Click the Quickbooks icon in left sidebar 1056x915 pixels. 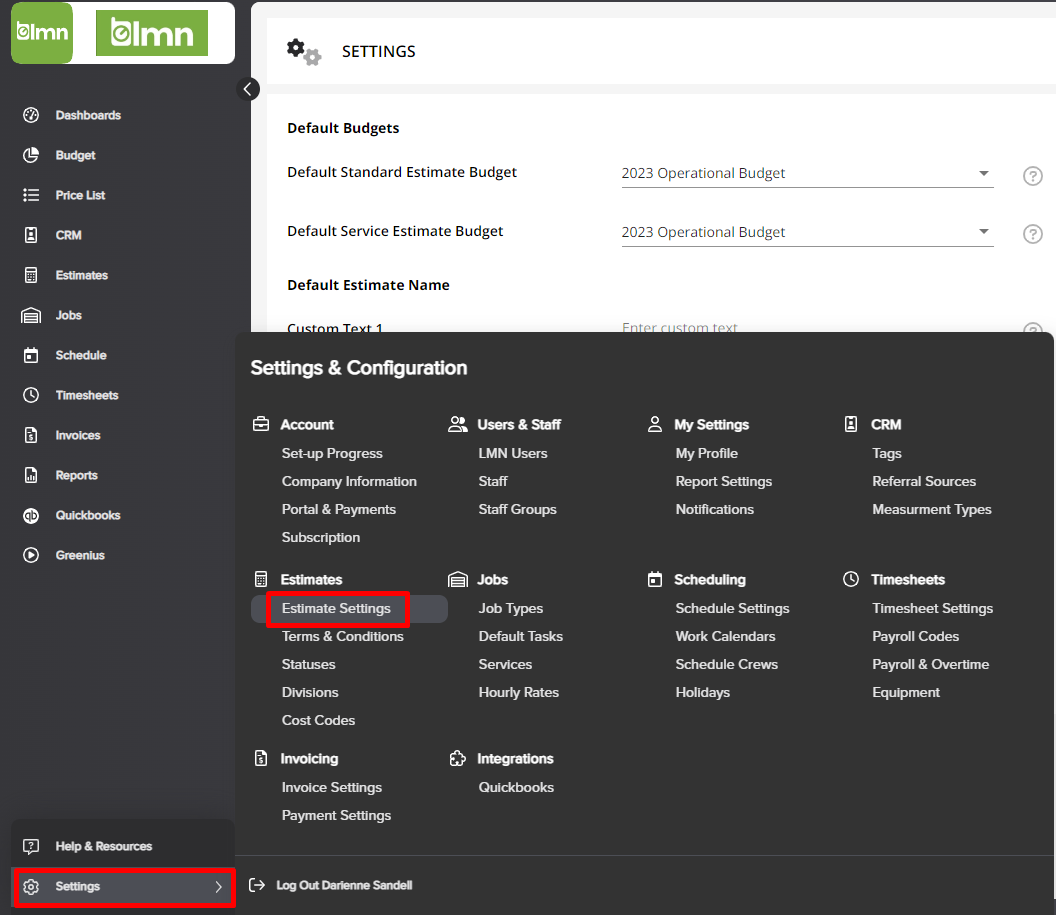(31, 515)
